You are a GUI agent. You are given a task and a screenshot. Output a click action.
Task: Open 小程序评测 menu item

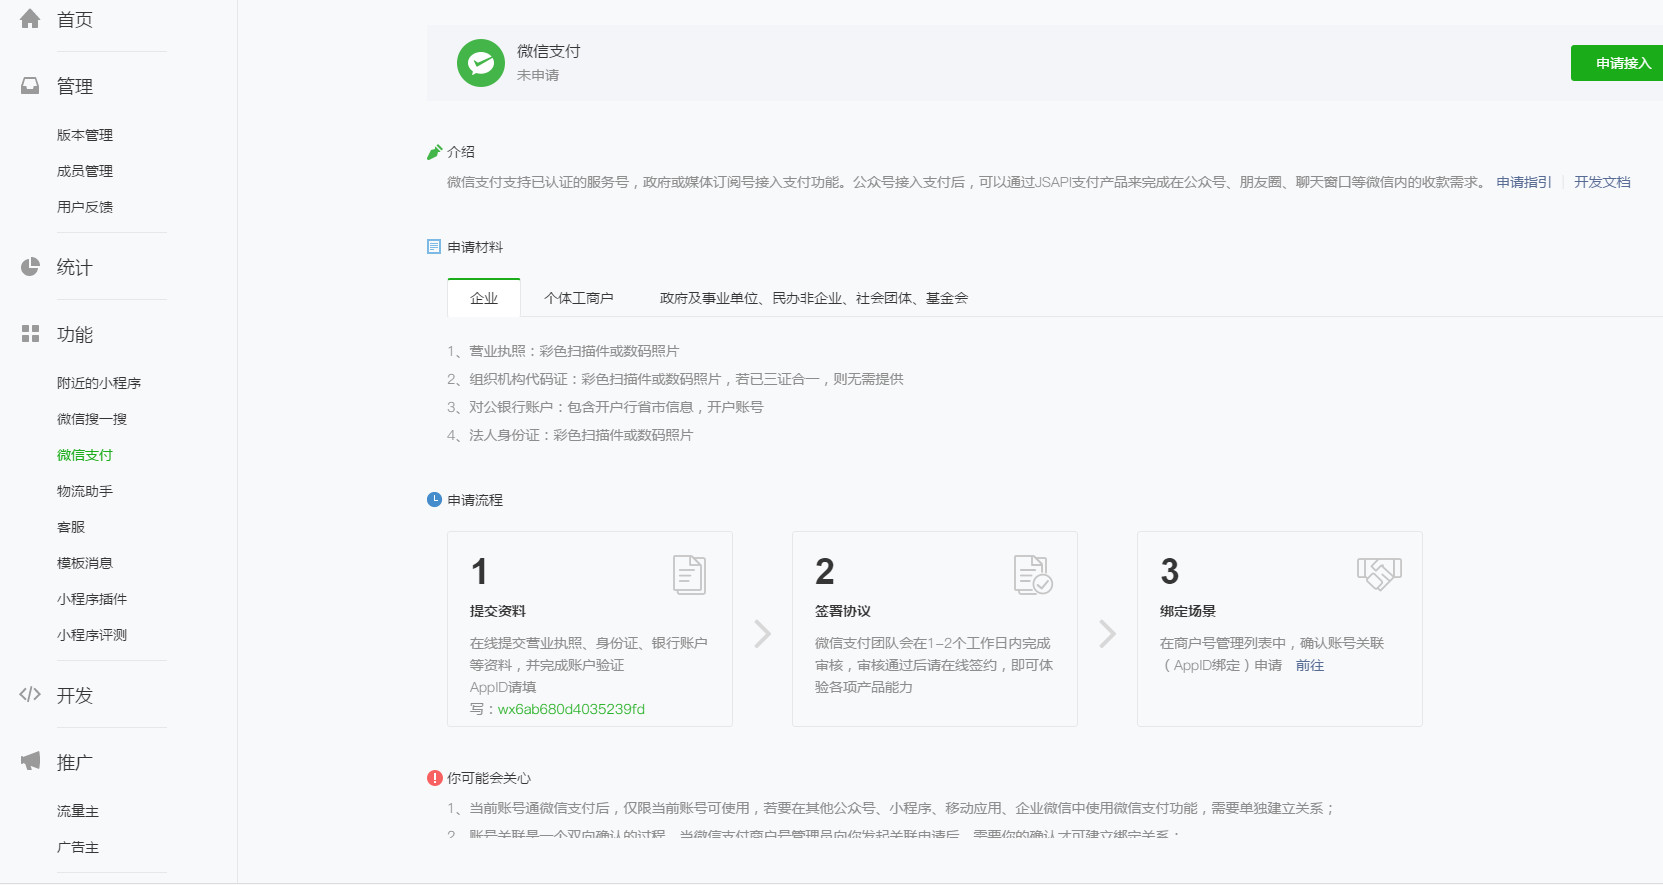pos(92,635)
